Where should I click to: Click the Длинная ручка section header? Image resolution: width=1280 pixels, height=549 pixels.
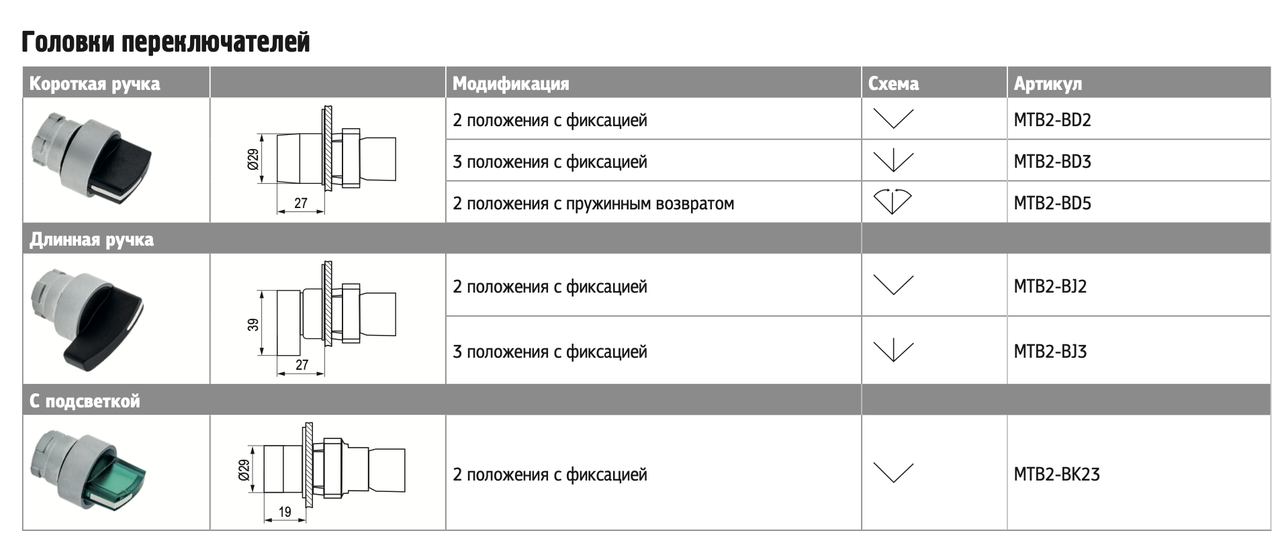click(92, 240)
